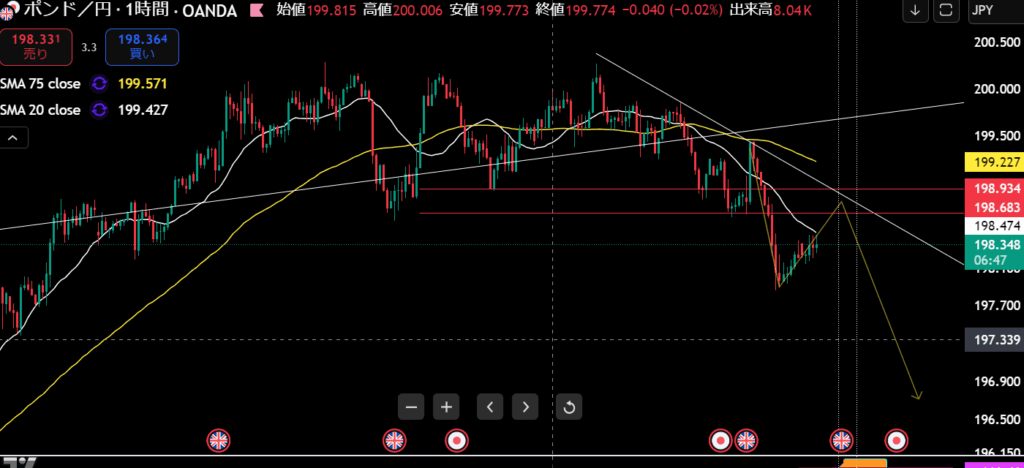Click the rightmost Japan flag event marker

point(897,440)
